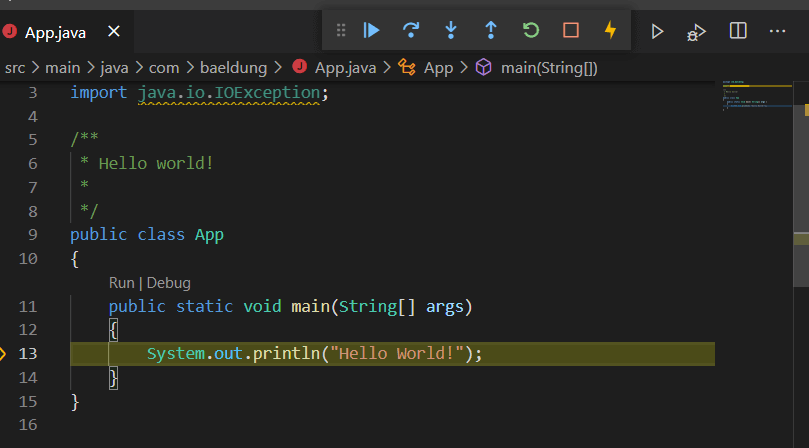Screen dimensions: 809x448
Task: Run the Java file with the play icon
Action: point(657,32)
